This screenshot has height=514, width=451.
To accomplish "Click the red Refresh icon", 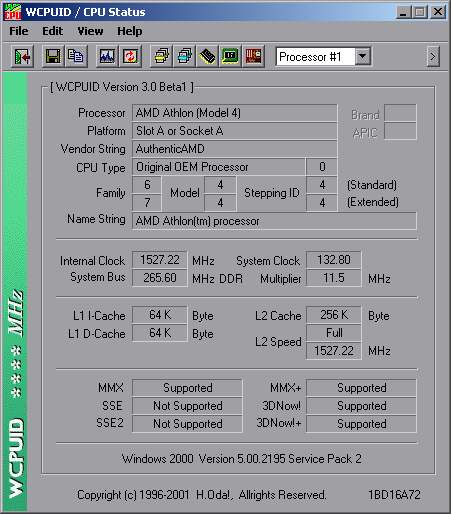I will (130, 56).
